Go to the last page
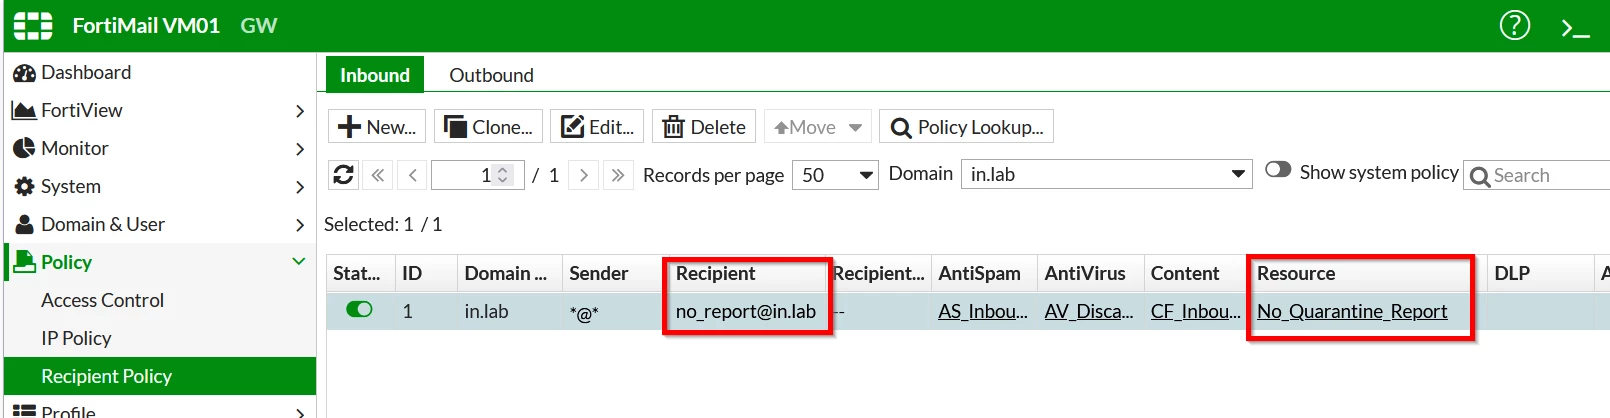Image resolution: width=1610 pixels, height=418 pixels. click(x=618, y=175)
